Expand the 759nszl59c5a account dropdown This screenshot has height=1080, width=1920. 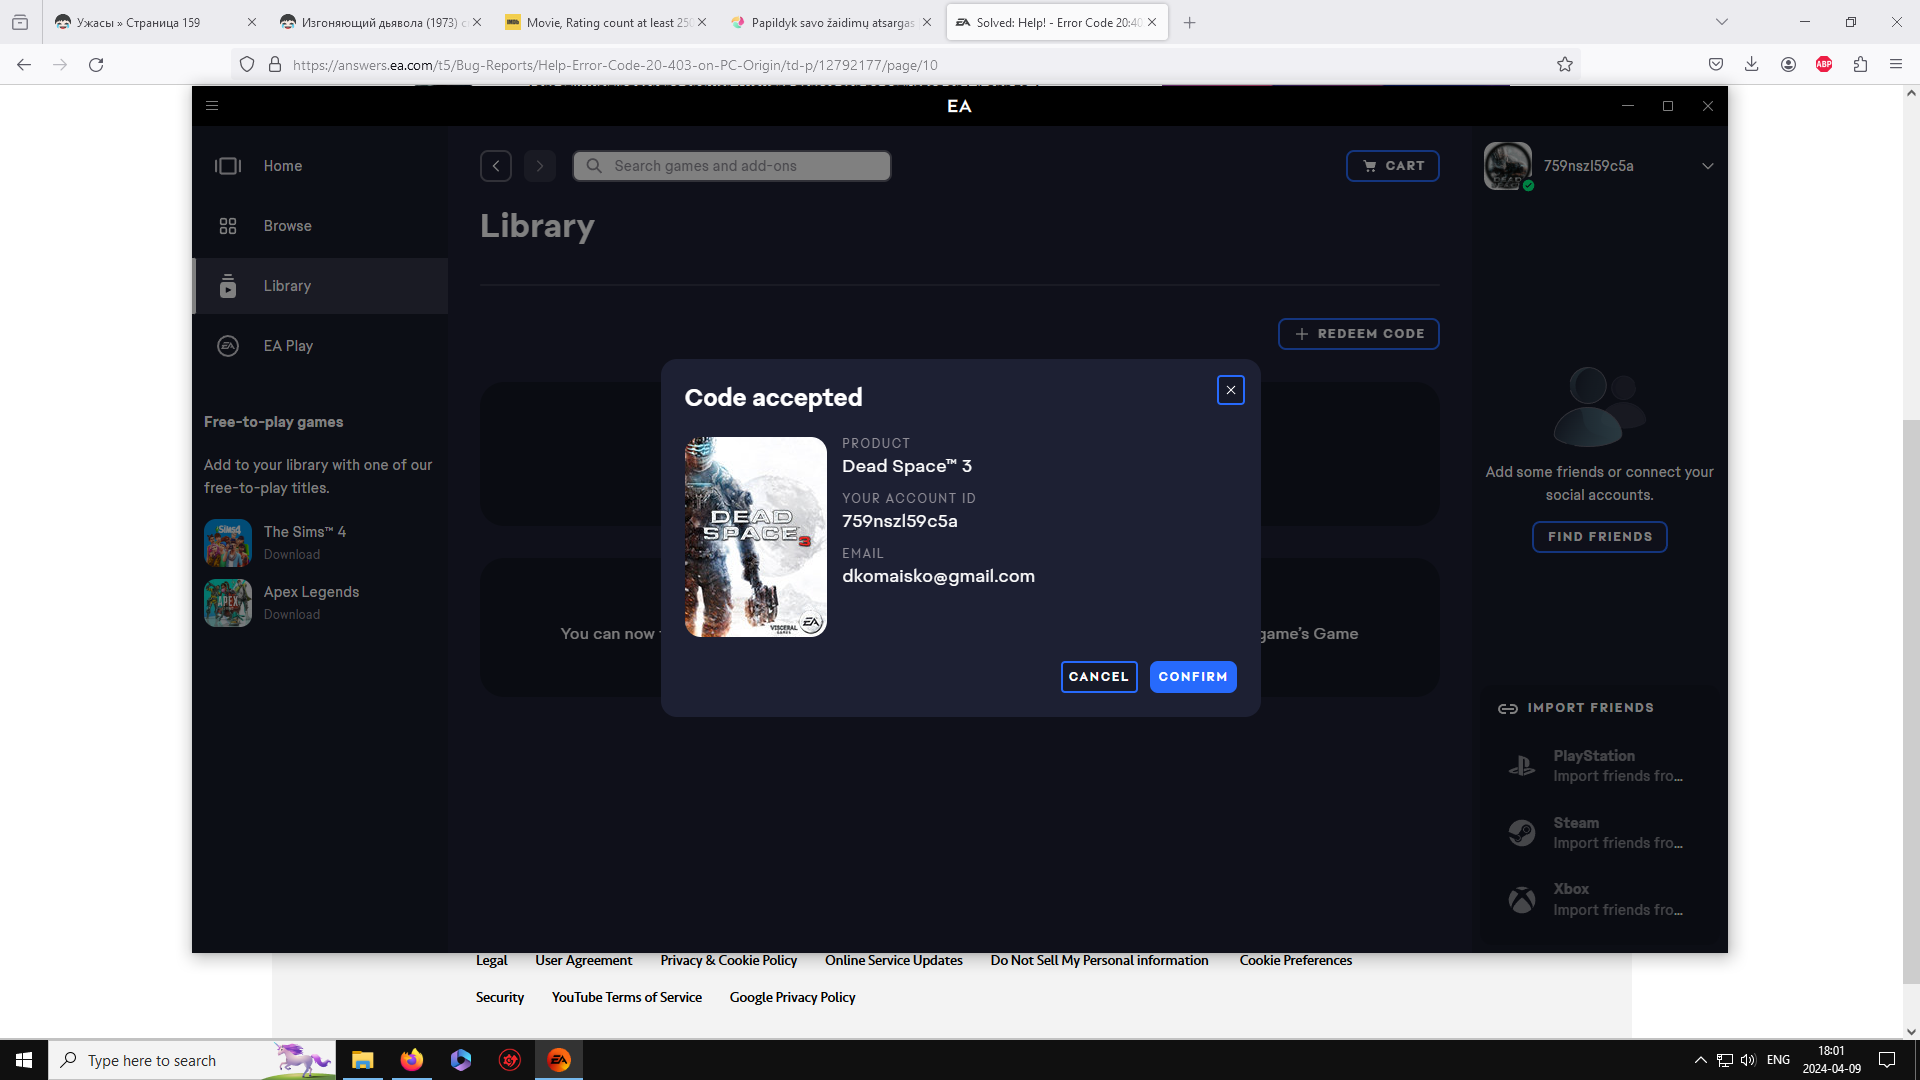[x=1707, y=166]
